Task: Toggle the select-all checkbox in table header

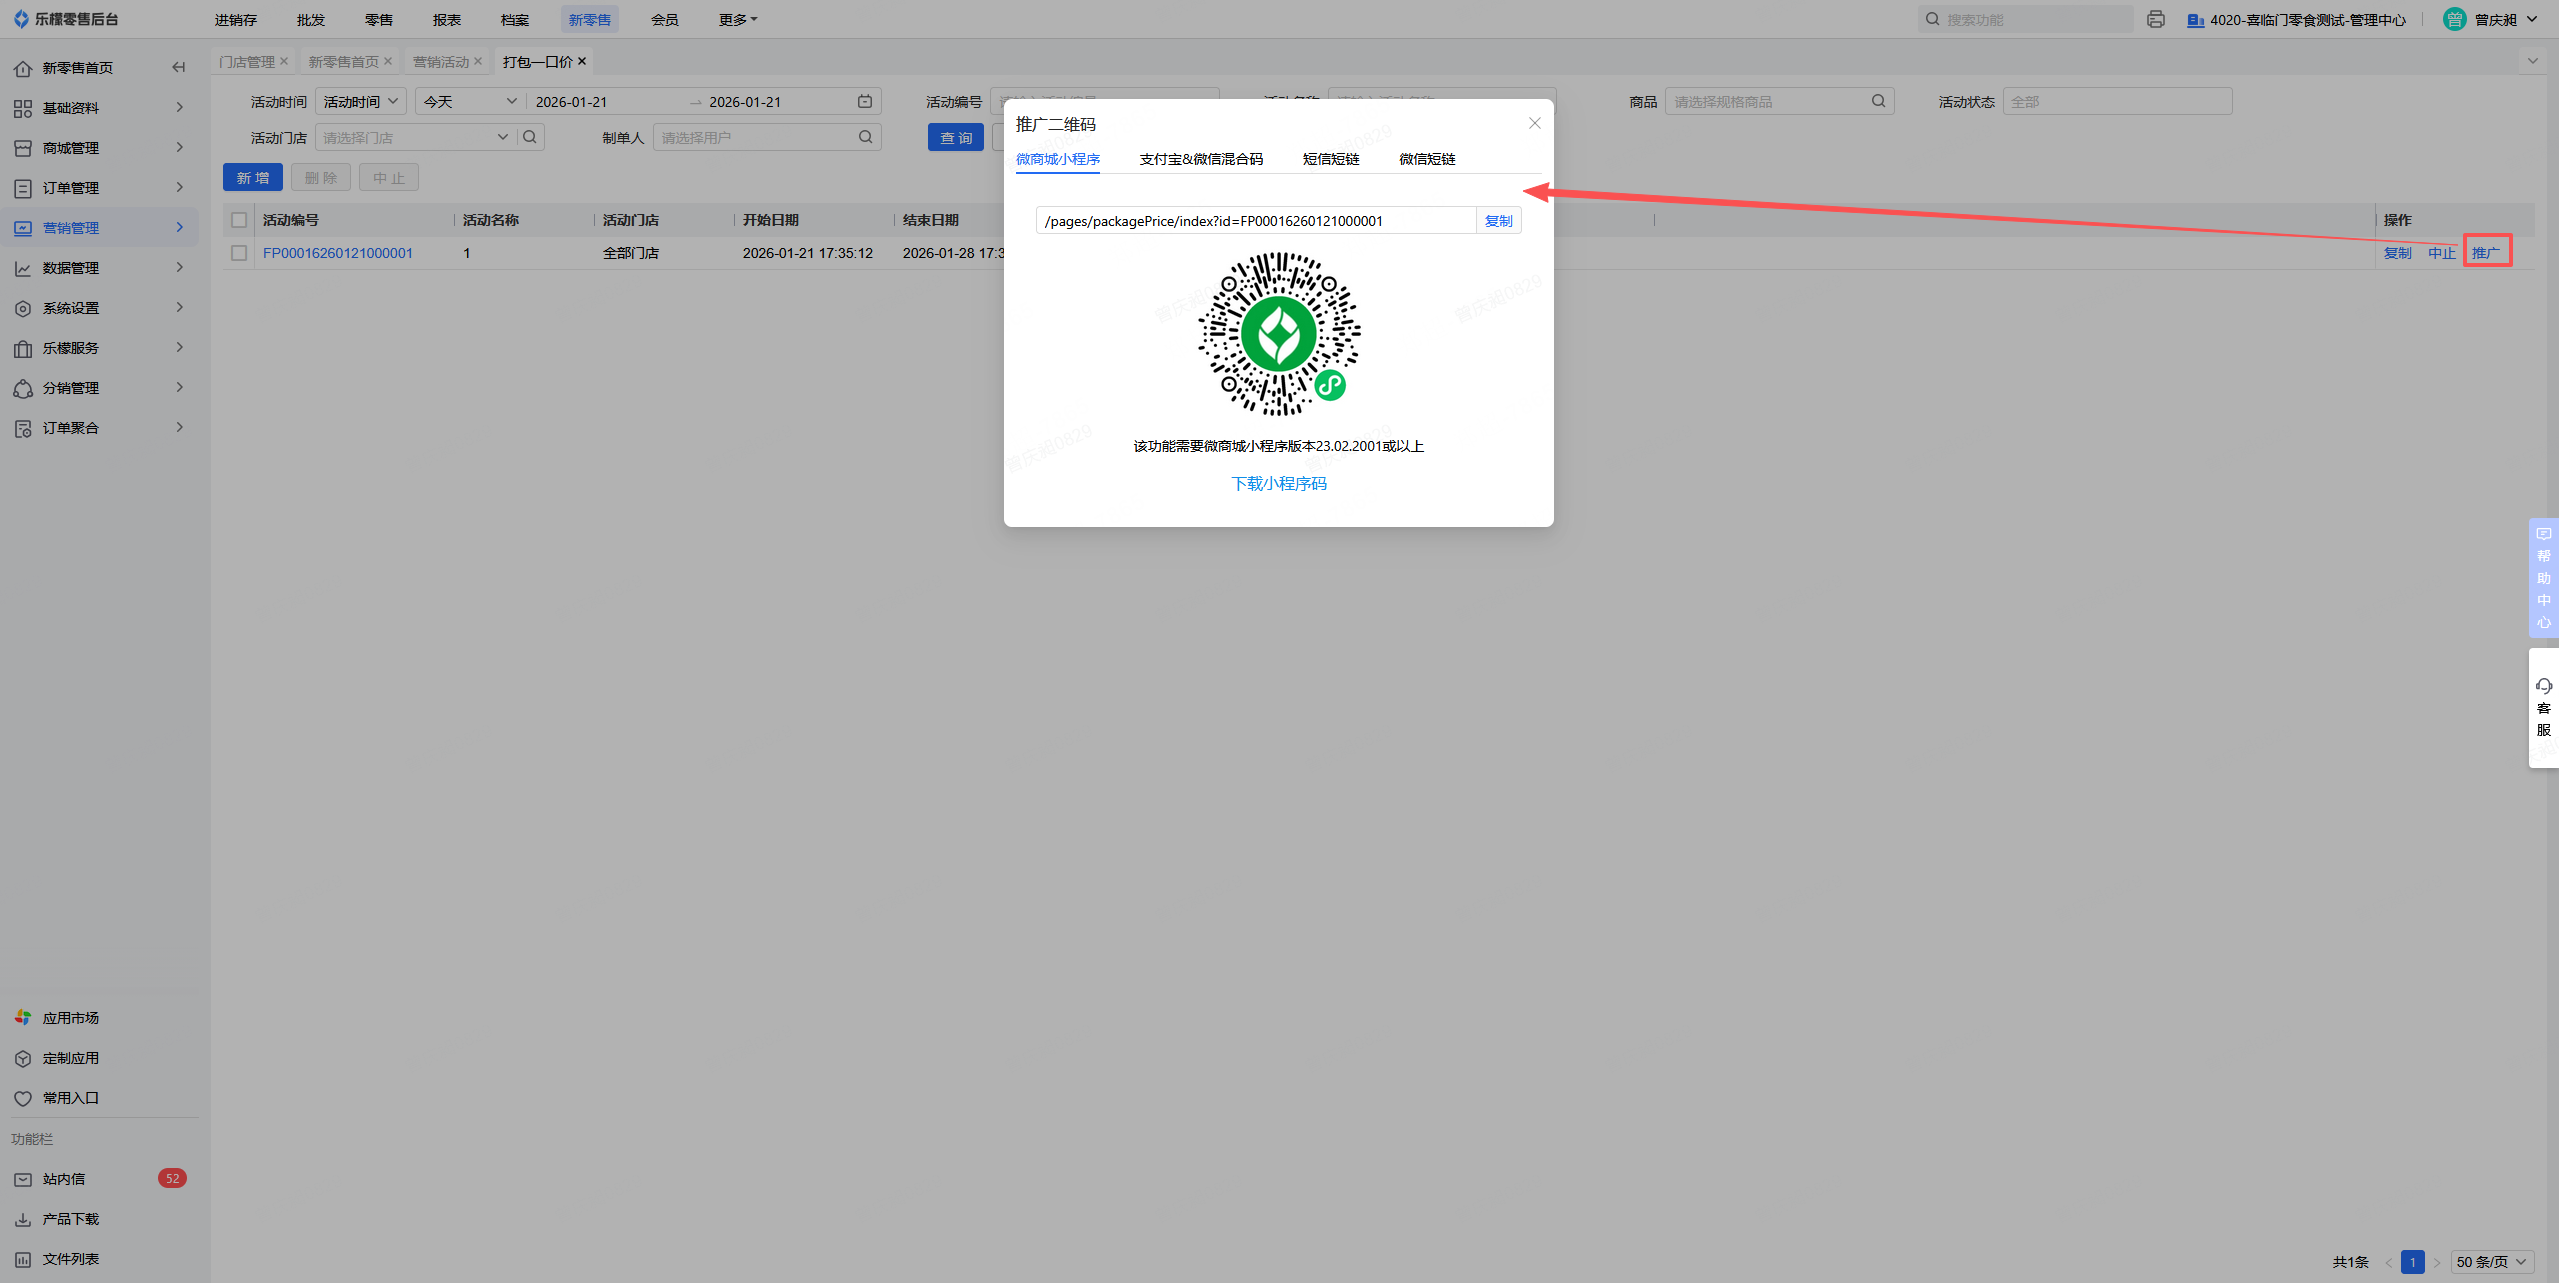Action: click(x=239, y=220)
